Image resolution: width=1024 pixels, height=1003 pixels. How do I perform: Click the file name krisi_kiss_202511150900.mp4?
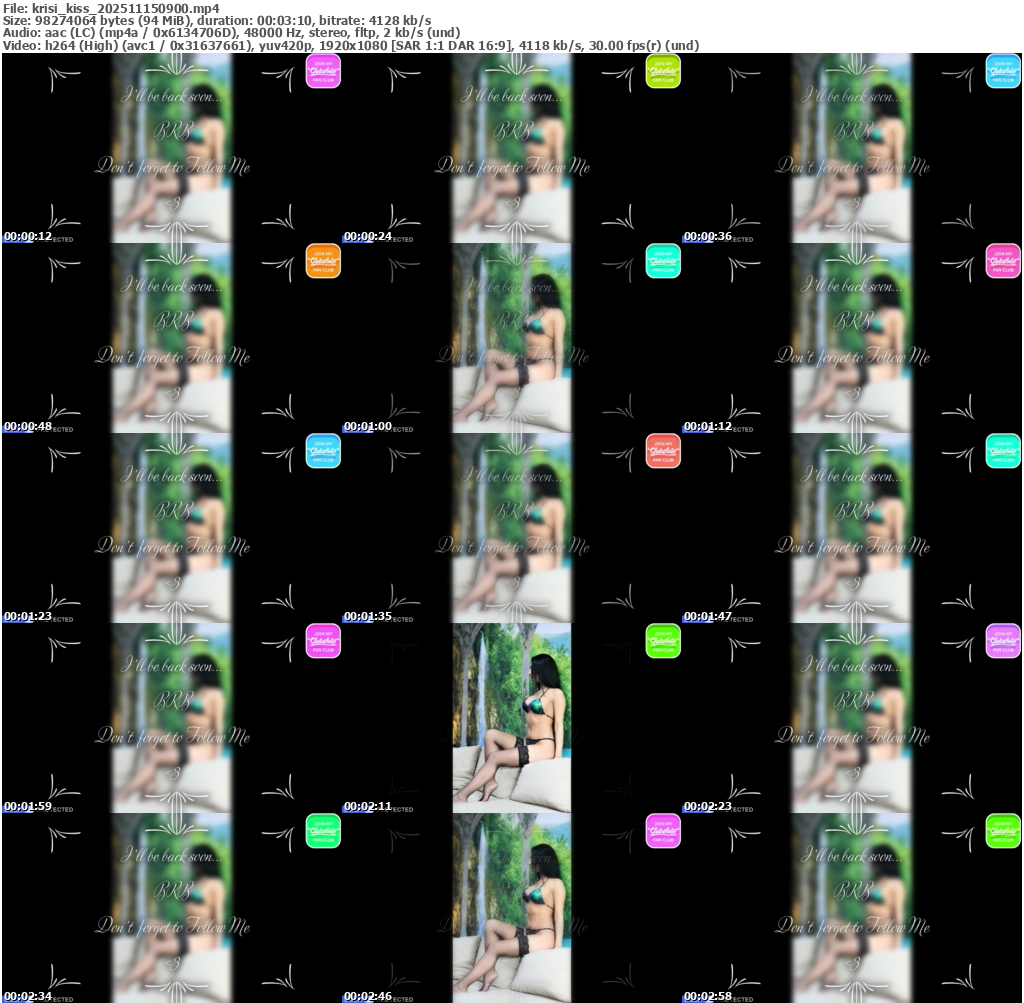[x=125, y=8]
